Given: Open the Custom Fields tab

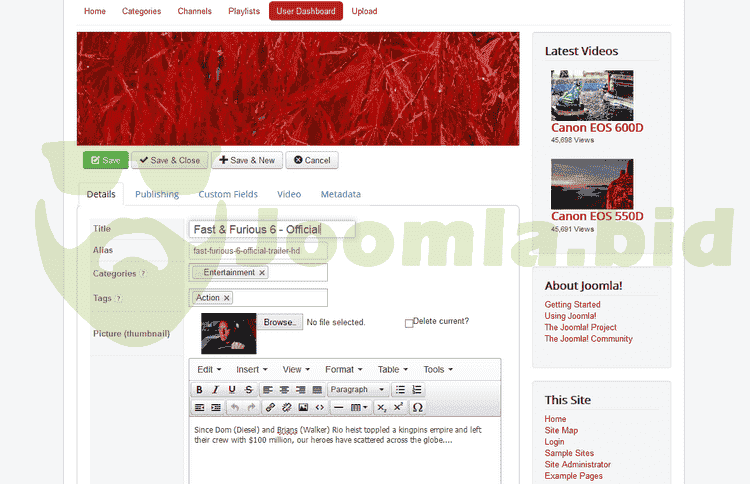Looking at the screenshot, I should click(228, 194).
